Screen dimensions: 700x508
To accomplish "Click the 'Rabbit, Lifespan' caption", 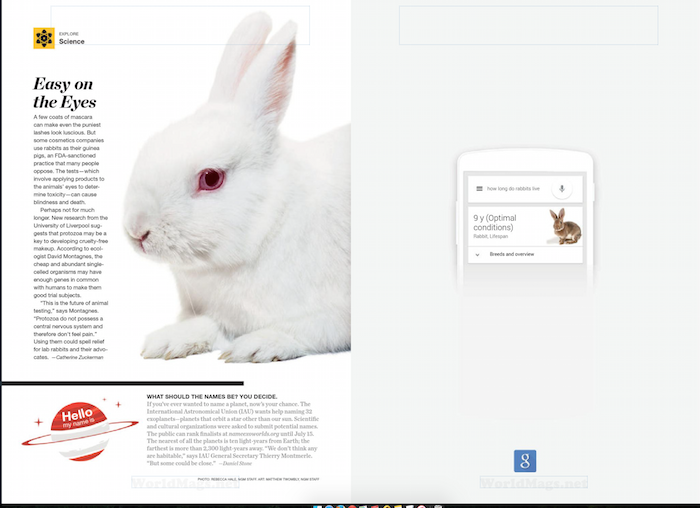I will click(491, 237).
